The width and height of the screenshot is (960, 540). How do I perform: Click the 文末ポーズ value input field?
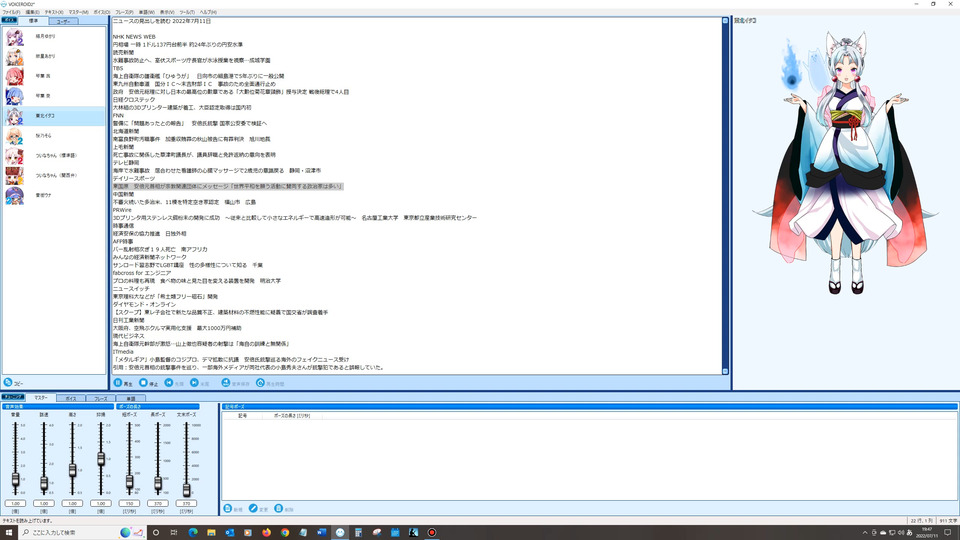click(x=186, y=503)
